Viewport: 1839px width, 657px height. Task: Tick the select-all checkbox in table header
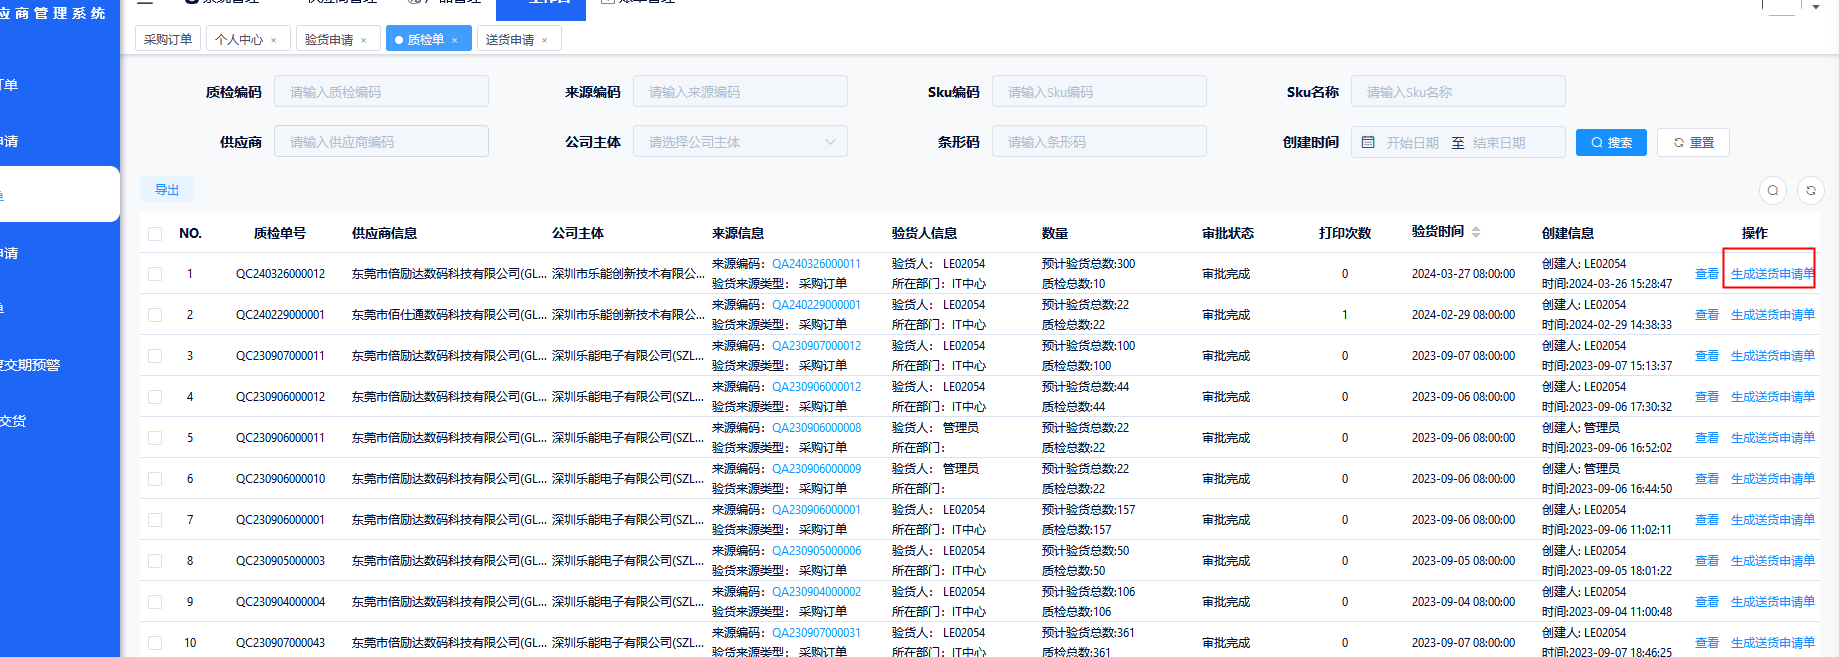click(x=155, y=233)
